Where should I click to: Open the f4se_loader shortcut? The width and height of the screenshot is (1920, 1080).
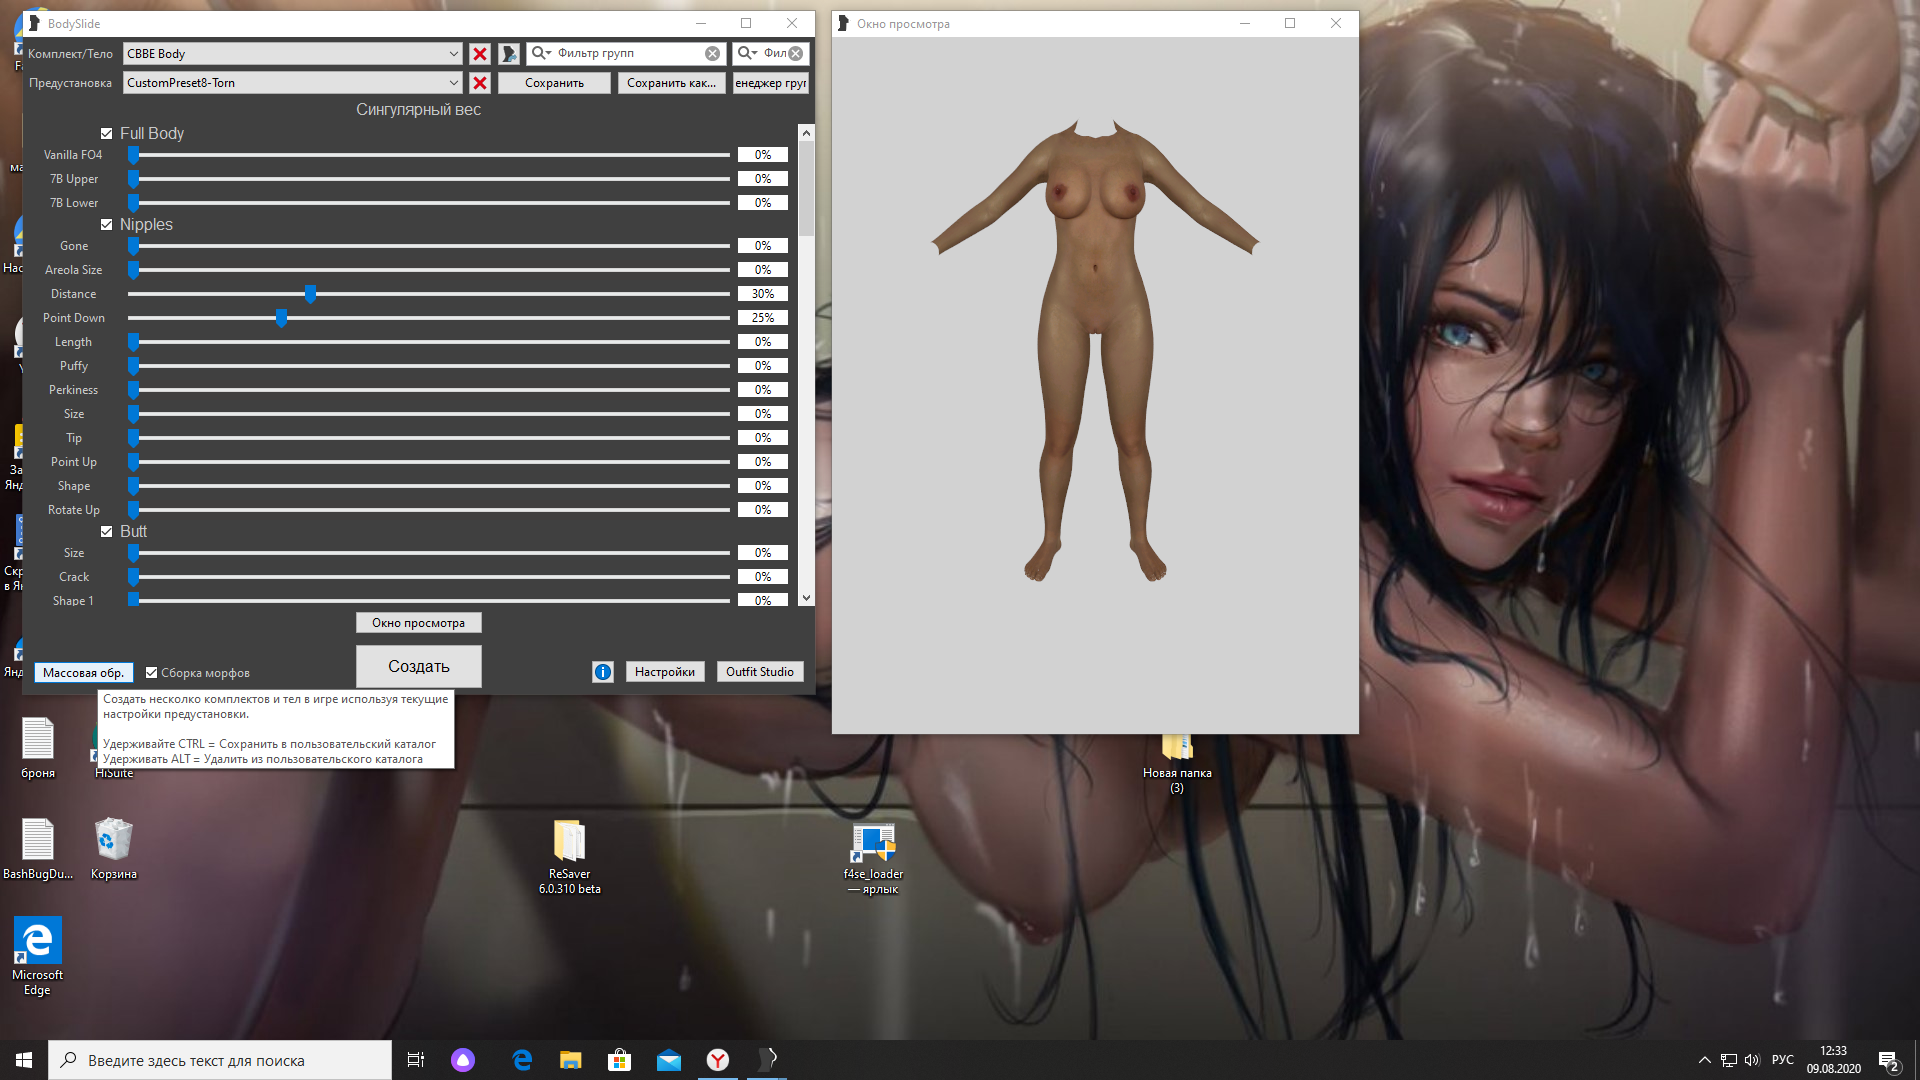(873, 842)
